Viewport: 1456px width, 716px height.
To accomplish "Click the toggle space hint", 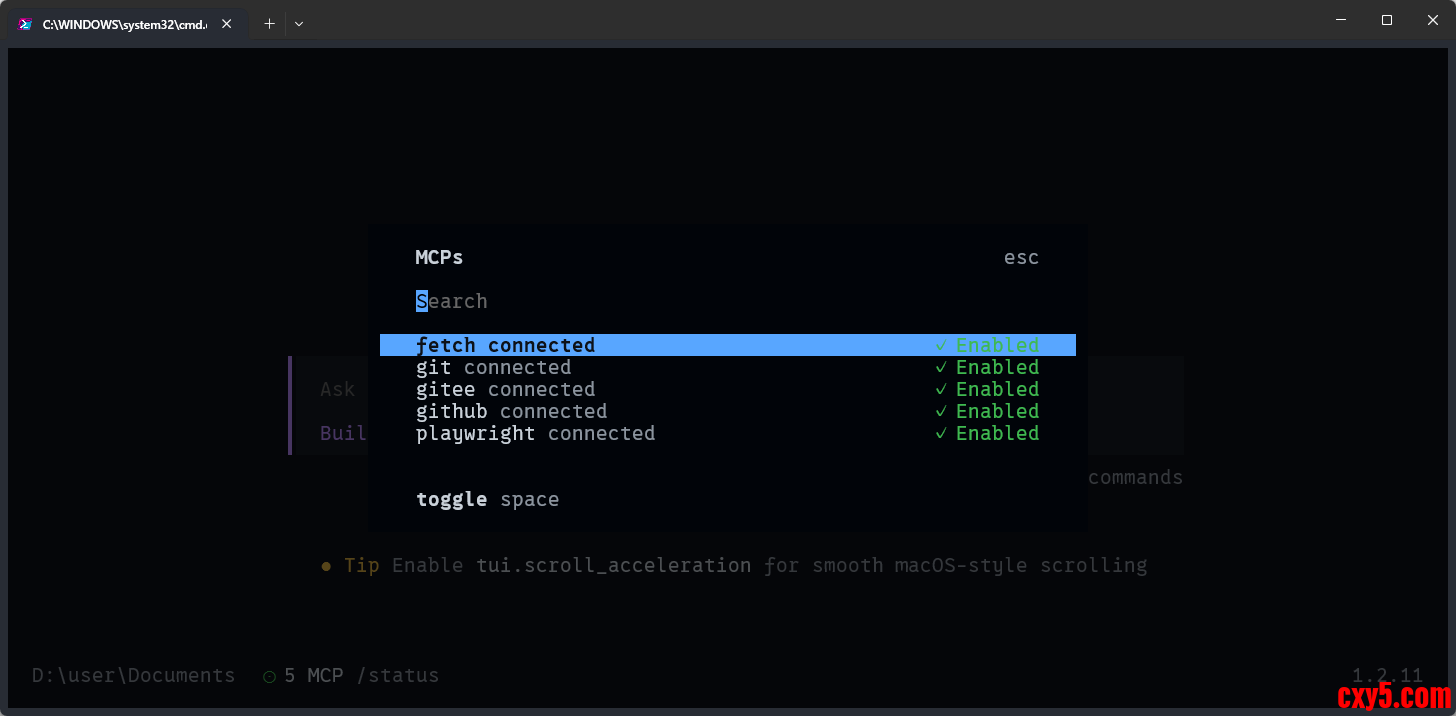I will [487, 499].
